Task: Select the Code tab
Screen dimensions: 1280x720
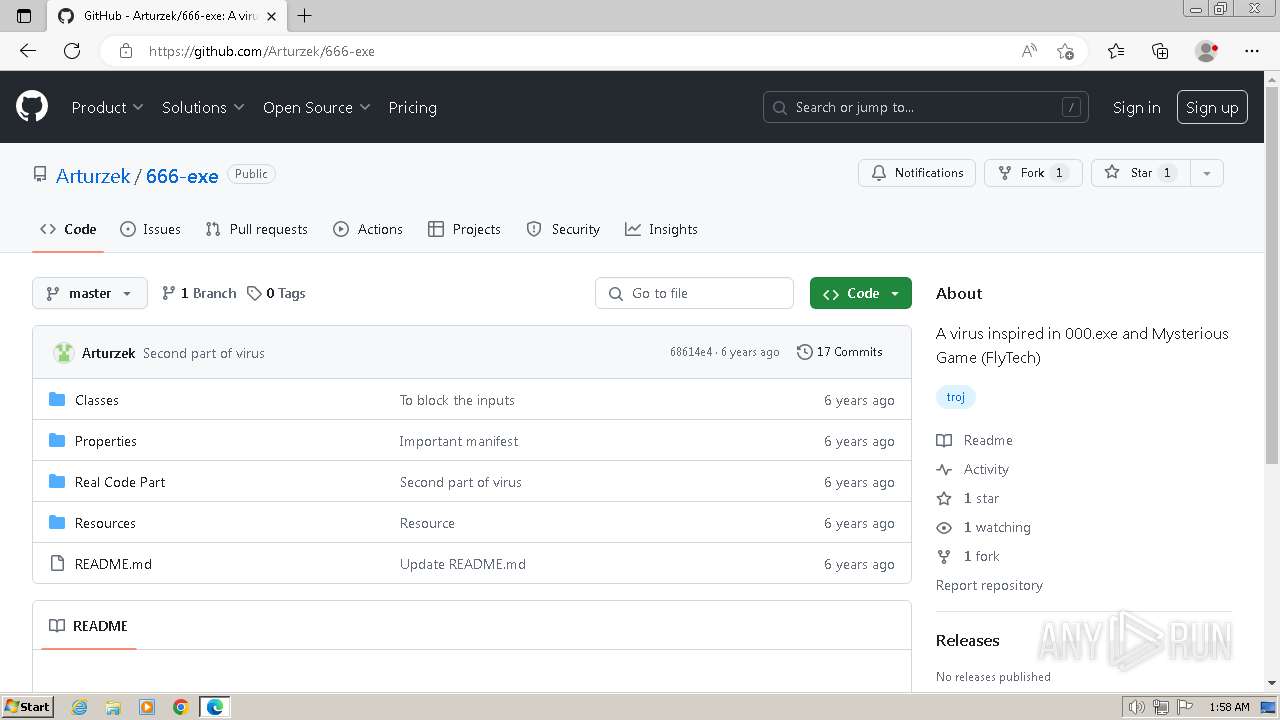Action: (x=68, y=229)
